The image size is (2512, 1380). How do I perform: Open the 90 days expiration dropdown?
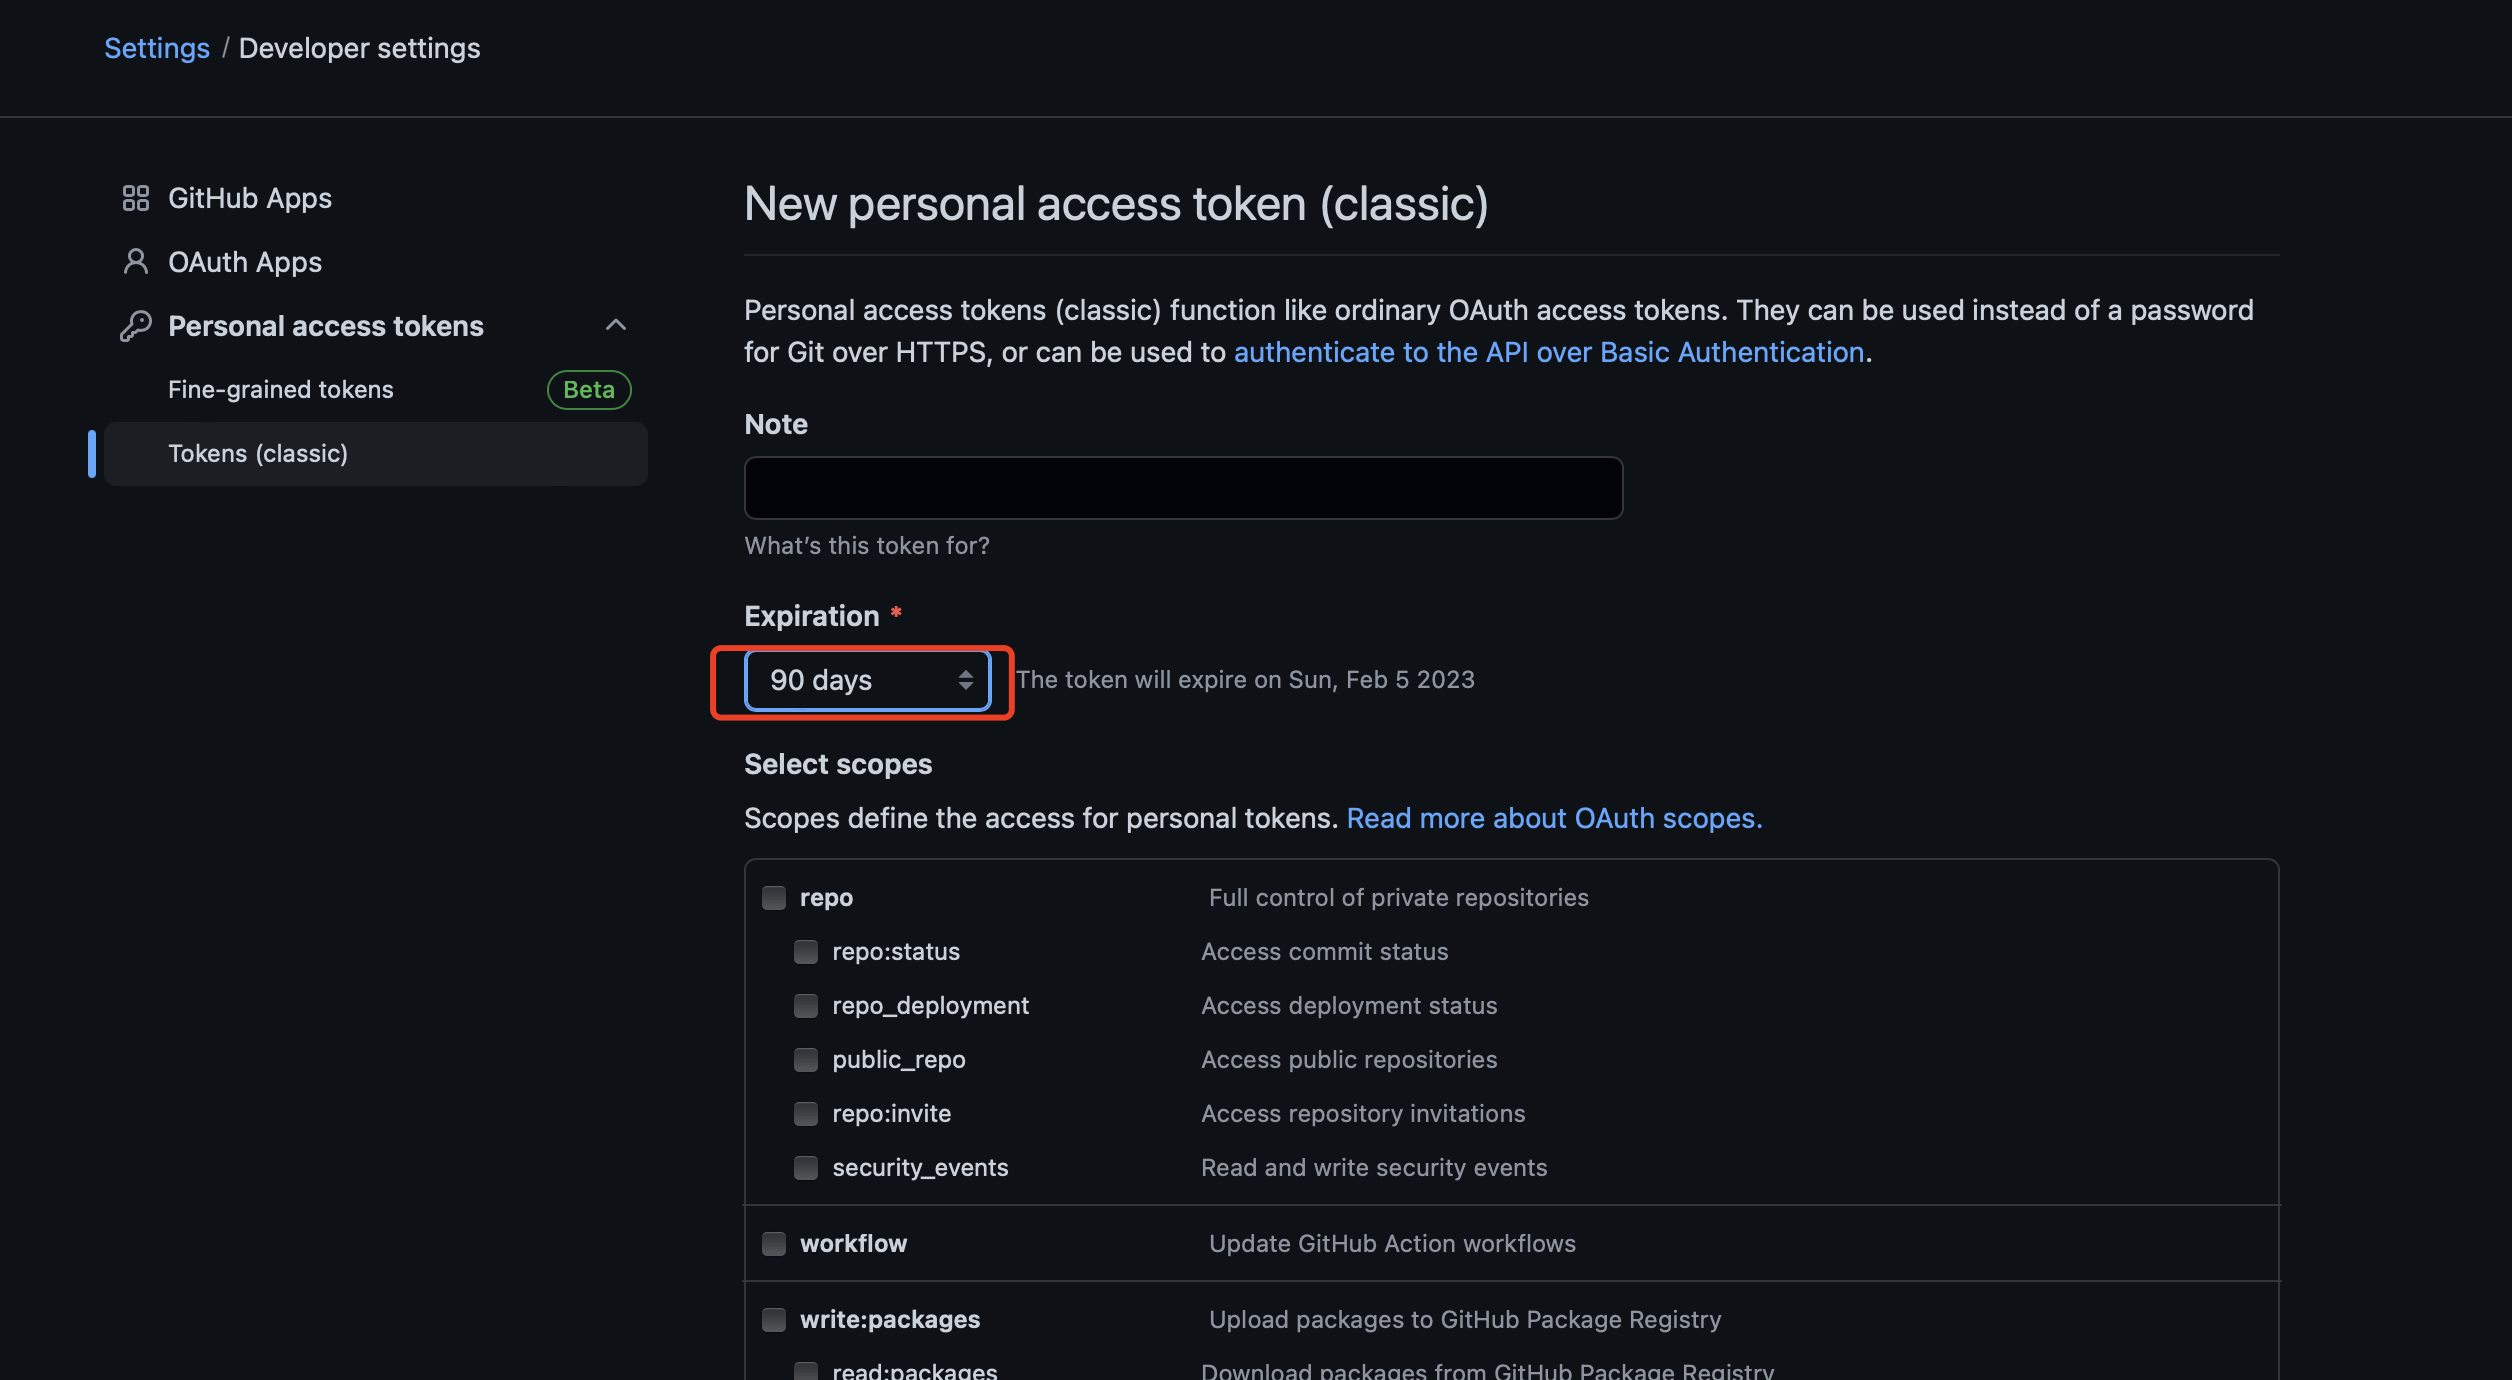(867, 681)
